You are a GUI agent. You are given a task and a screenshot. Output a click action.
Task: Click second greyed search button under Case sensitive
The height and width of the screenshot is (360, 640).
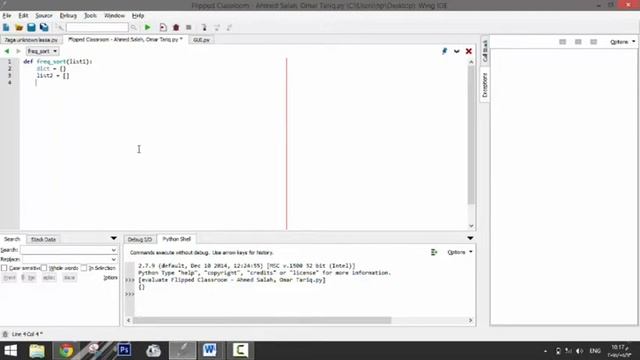29,278
